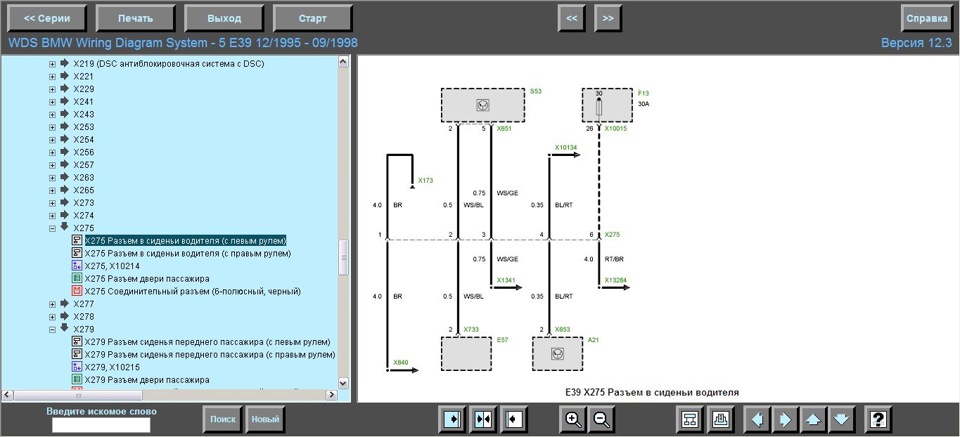
Task: Click the arrow icon next to X277
Action: point(64,304)
